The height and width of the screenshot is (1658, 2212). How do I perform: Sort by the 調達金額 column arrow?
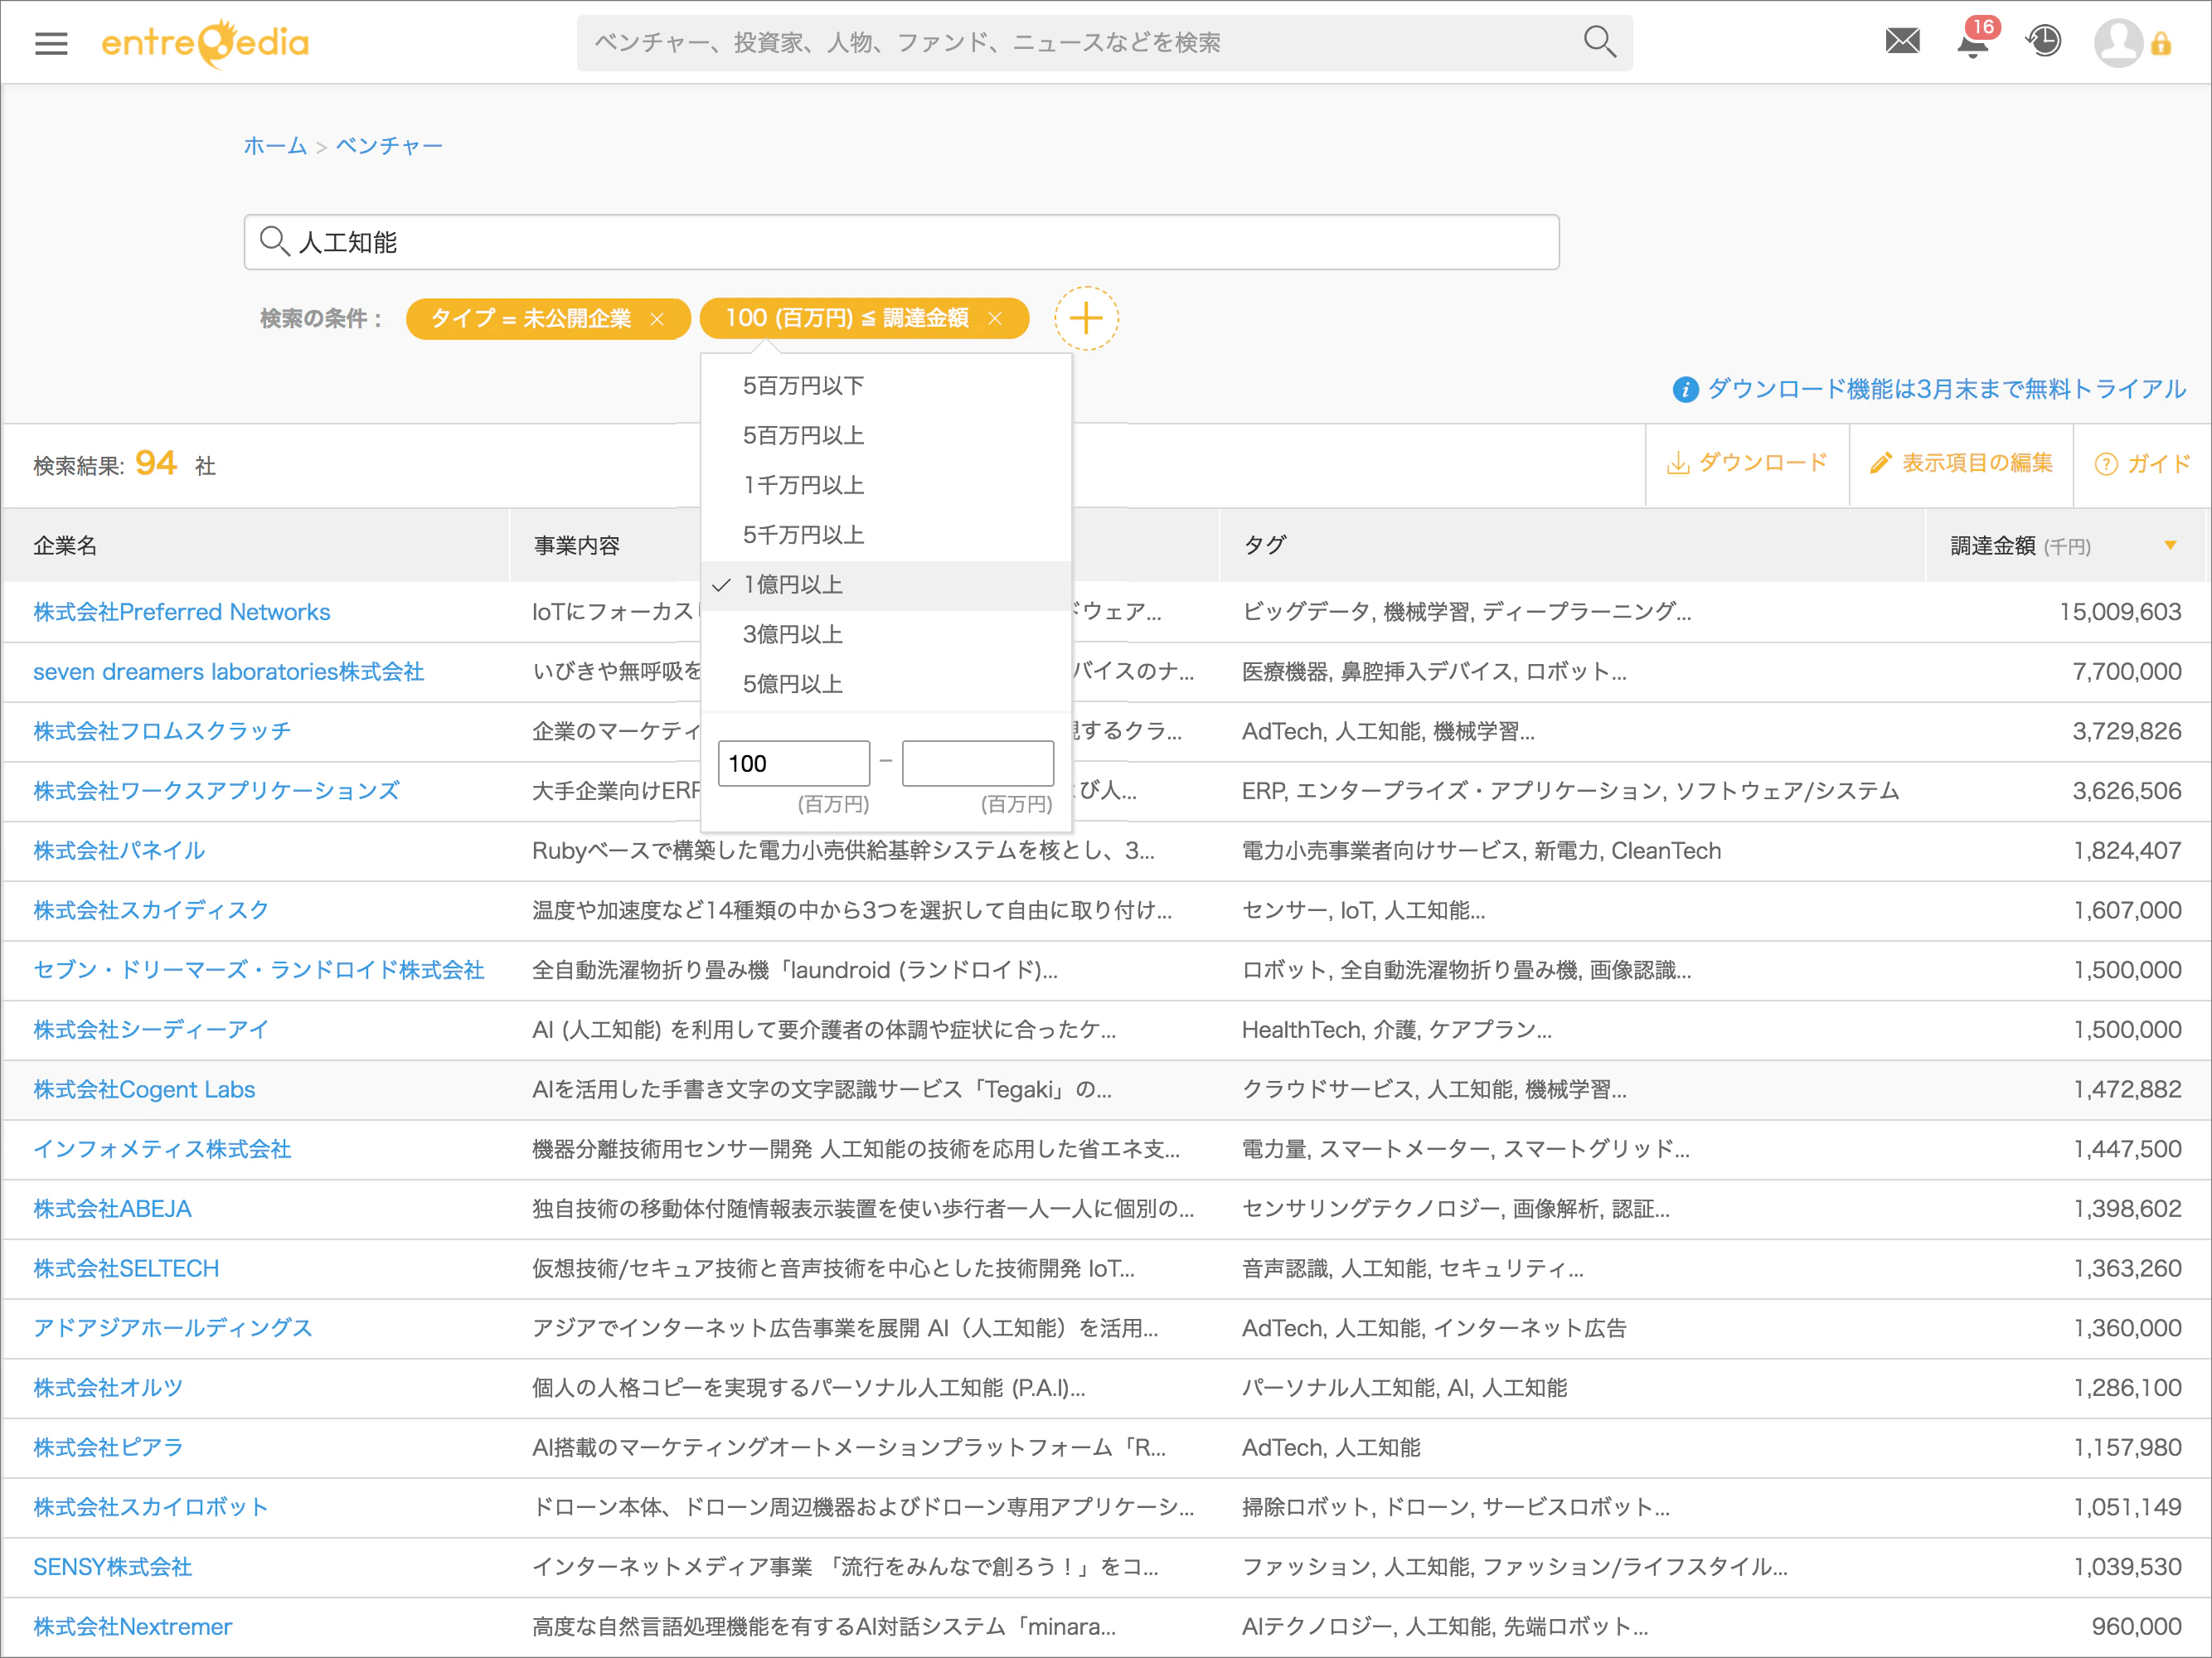coord(2170,545)
